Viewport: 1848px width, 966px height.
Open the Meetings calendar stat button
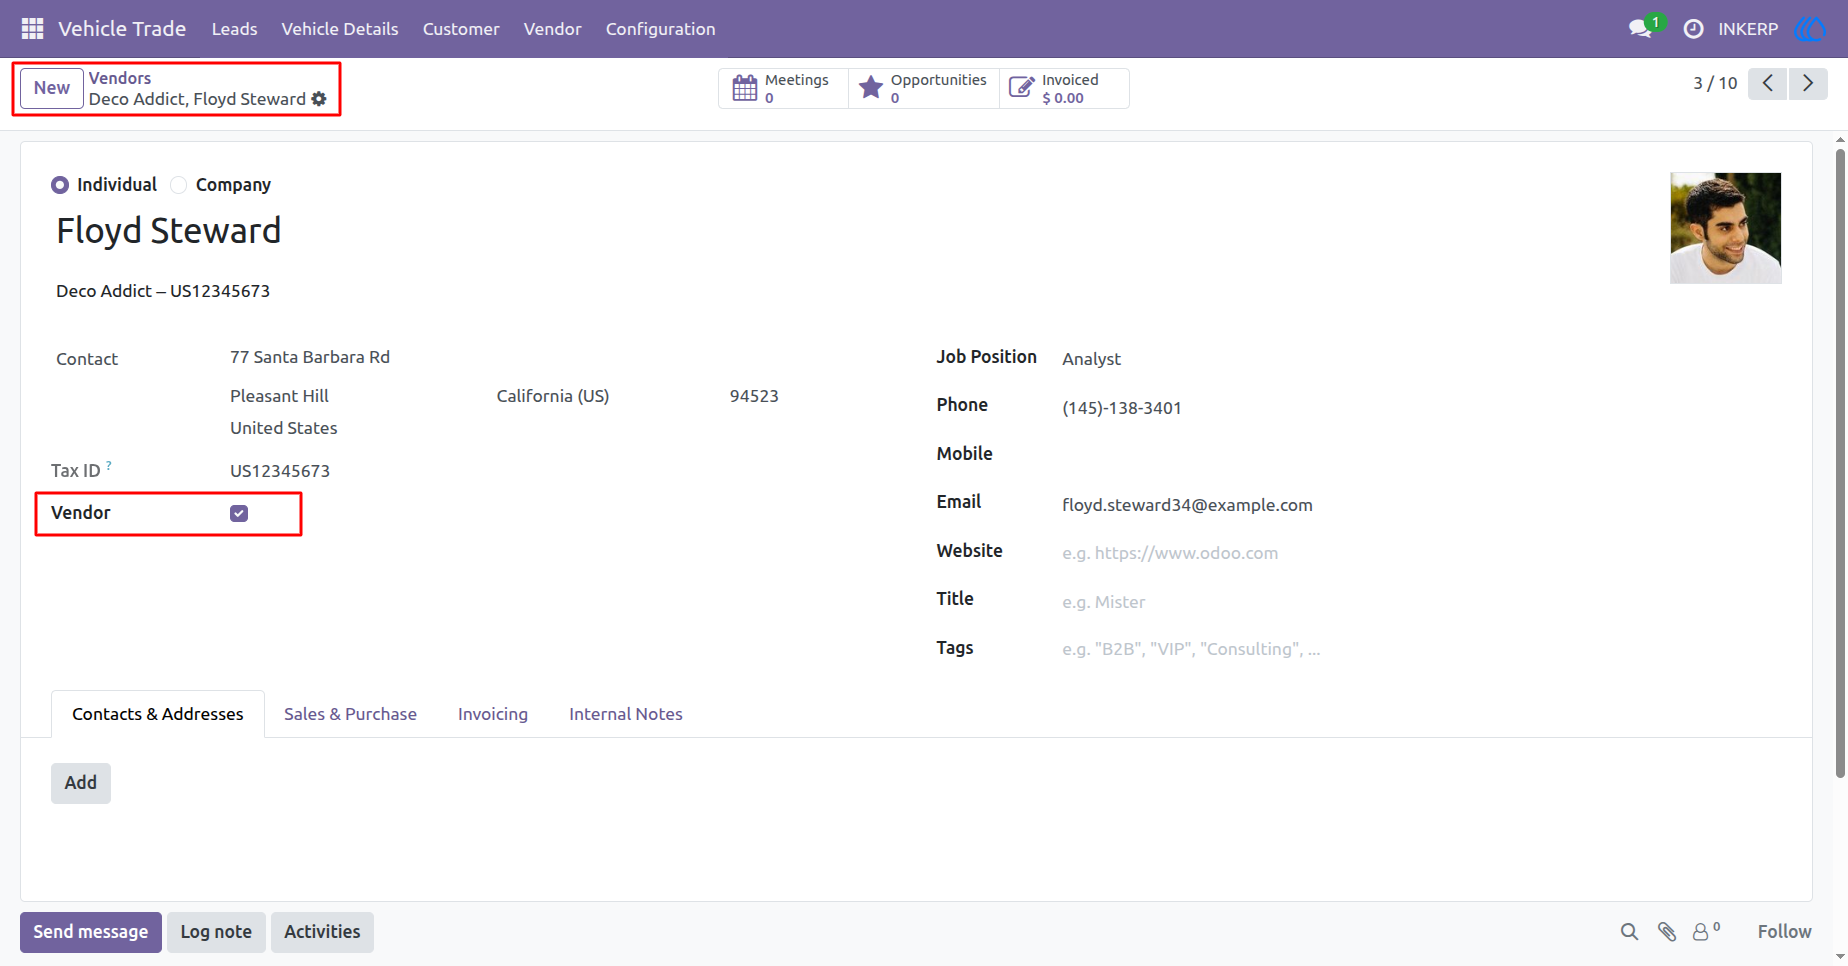783,88
